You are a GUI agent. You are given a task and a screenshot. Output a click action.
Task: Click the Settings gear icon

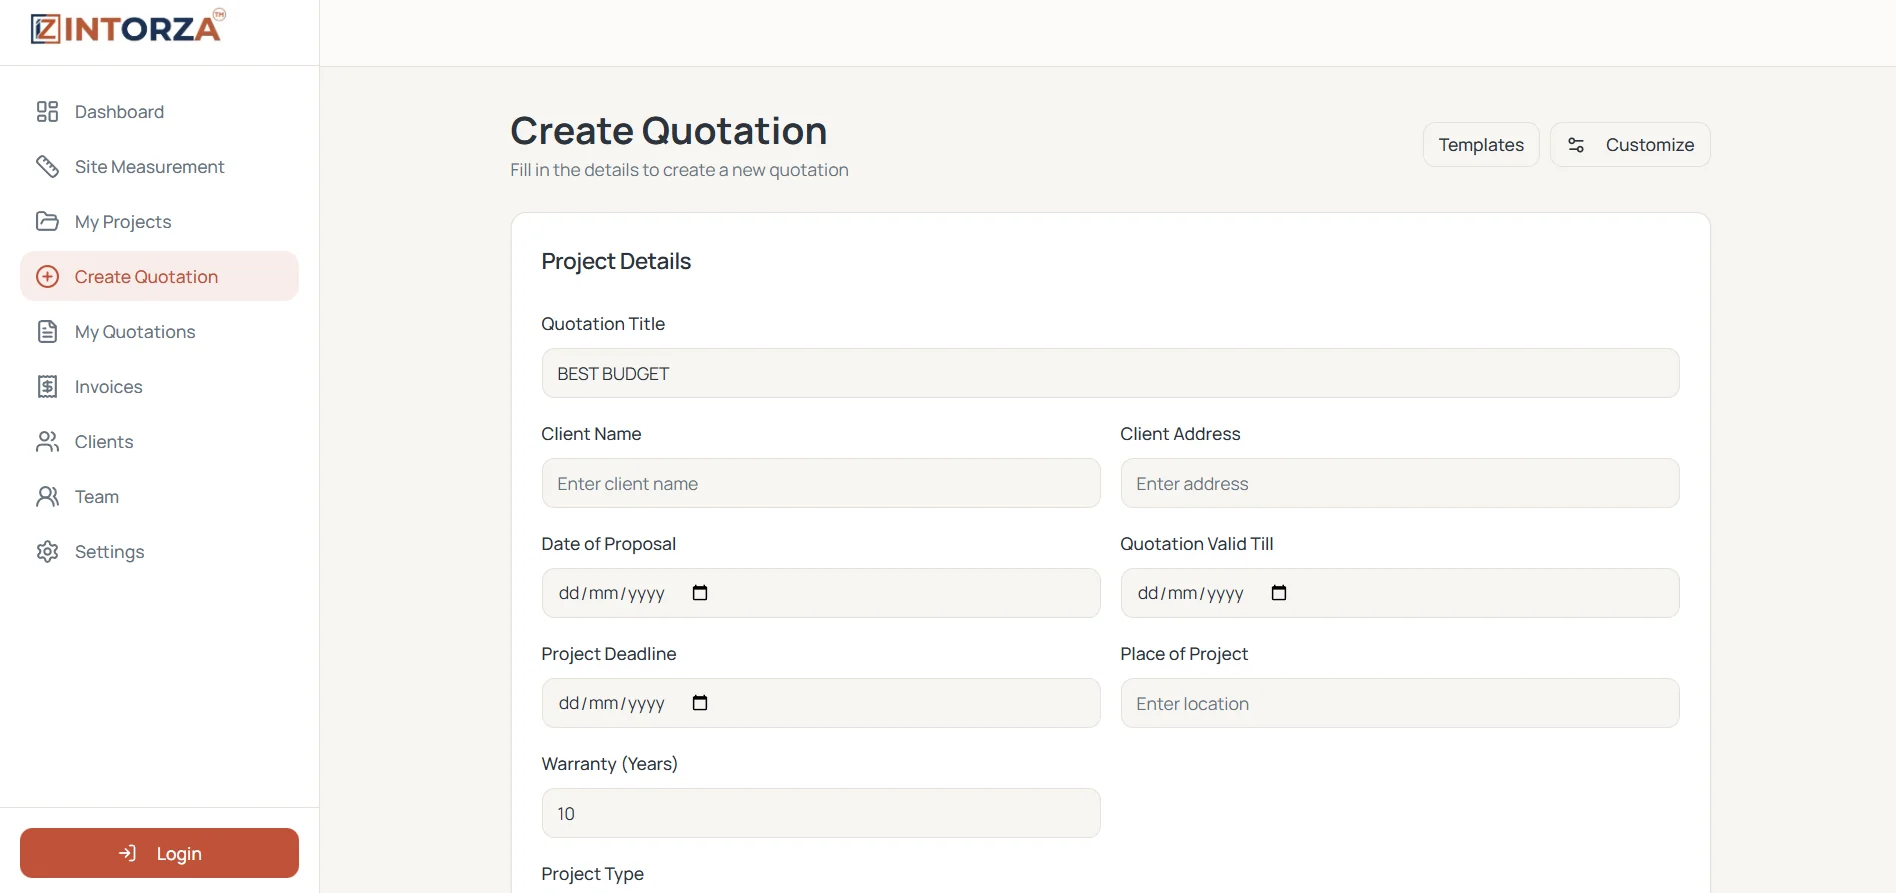pyautogui.click(x=47, y=551)
